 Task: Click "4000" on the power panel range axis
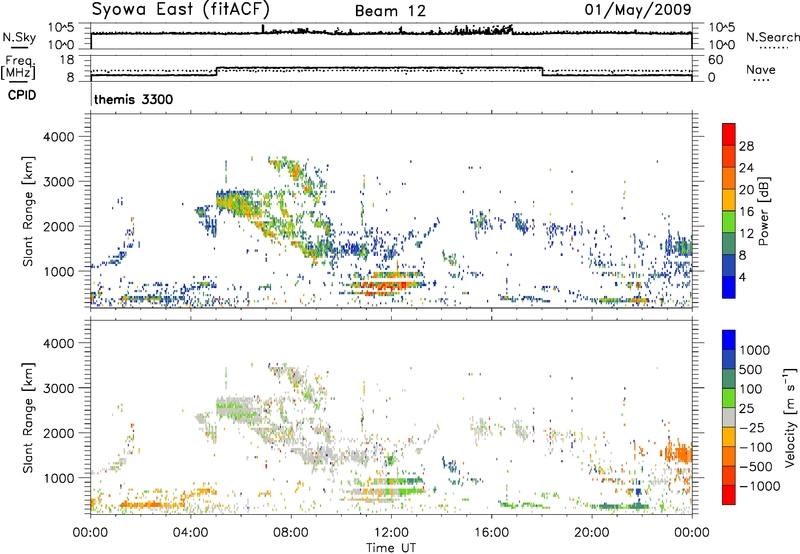[x=59, y=137]
